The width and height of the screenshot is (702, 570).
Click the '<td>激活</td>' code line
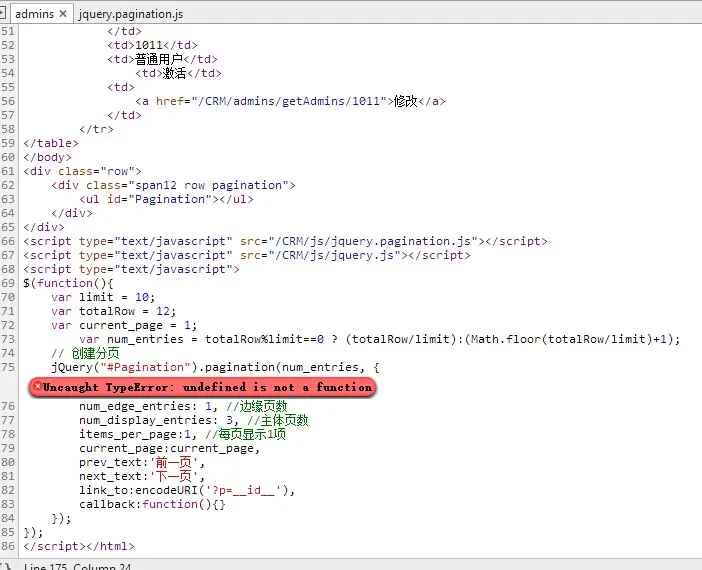(x=179, y=73)
